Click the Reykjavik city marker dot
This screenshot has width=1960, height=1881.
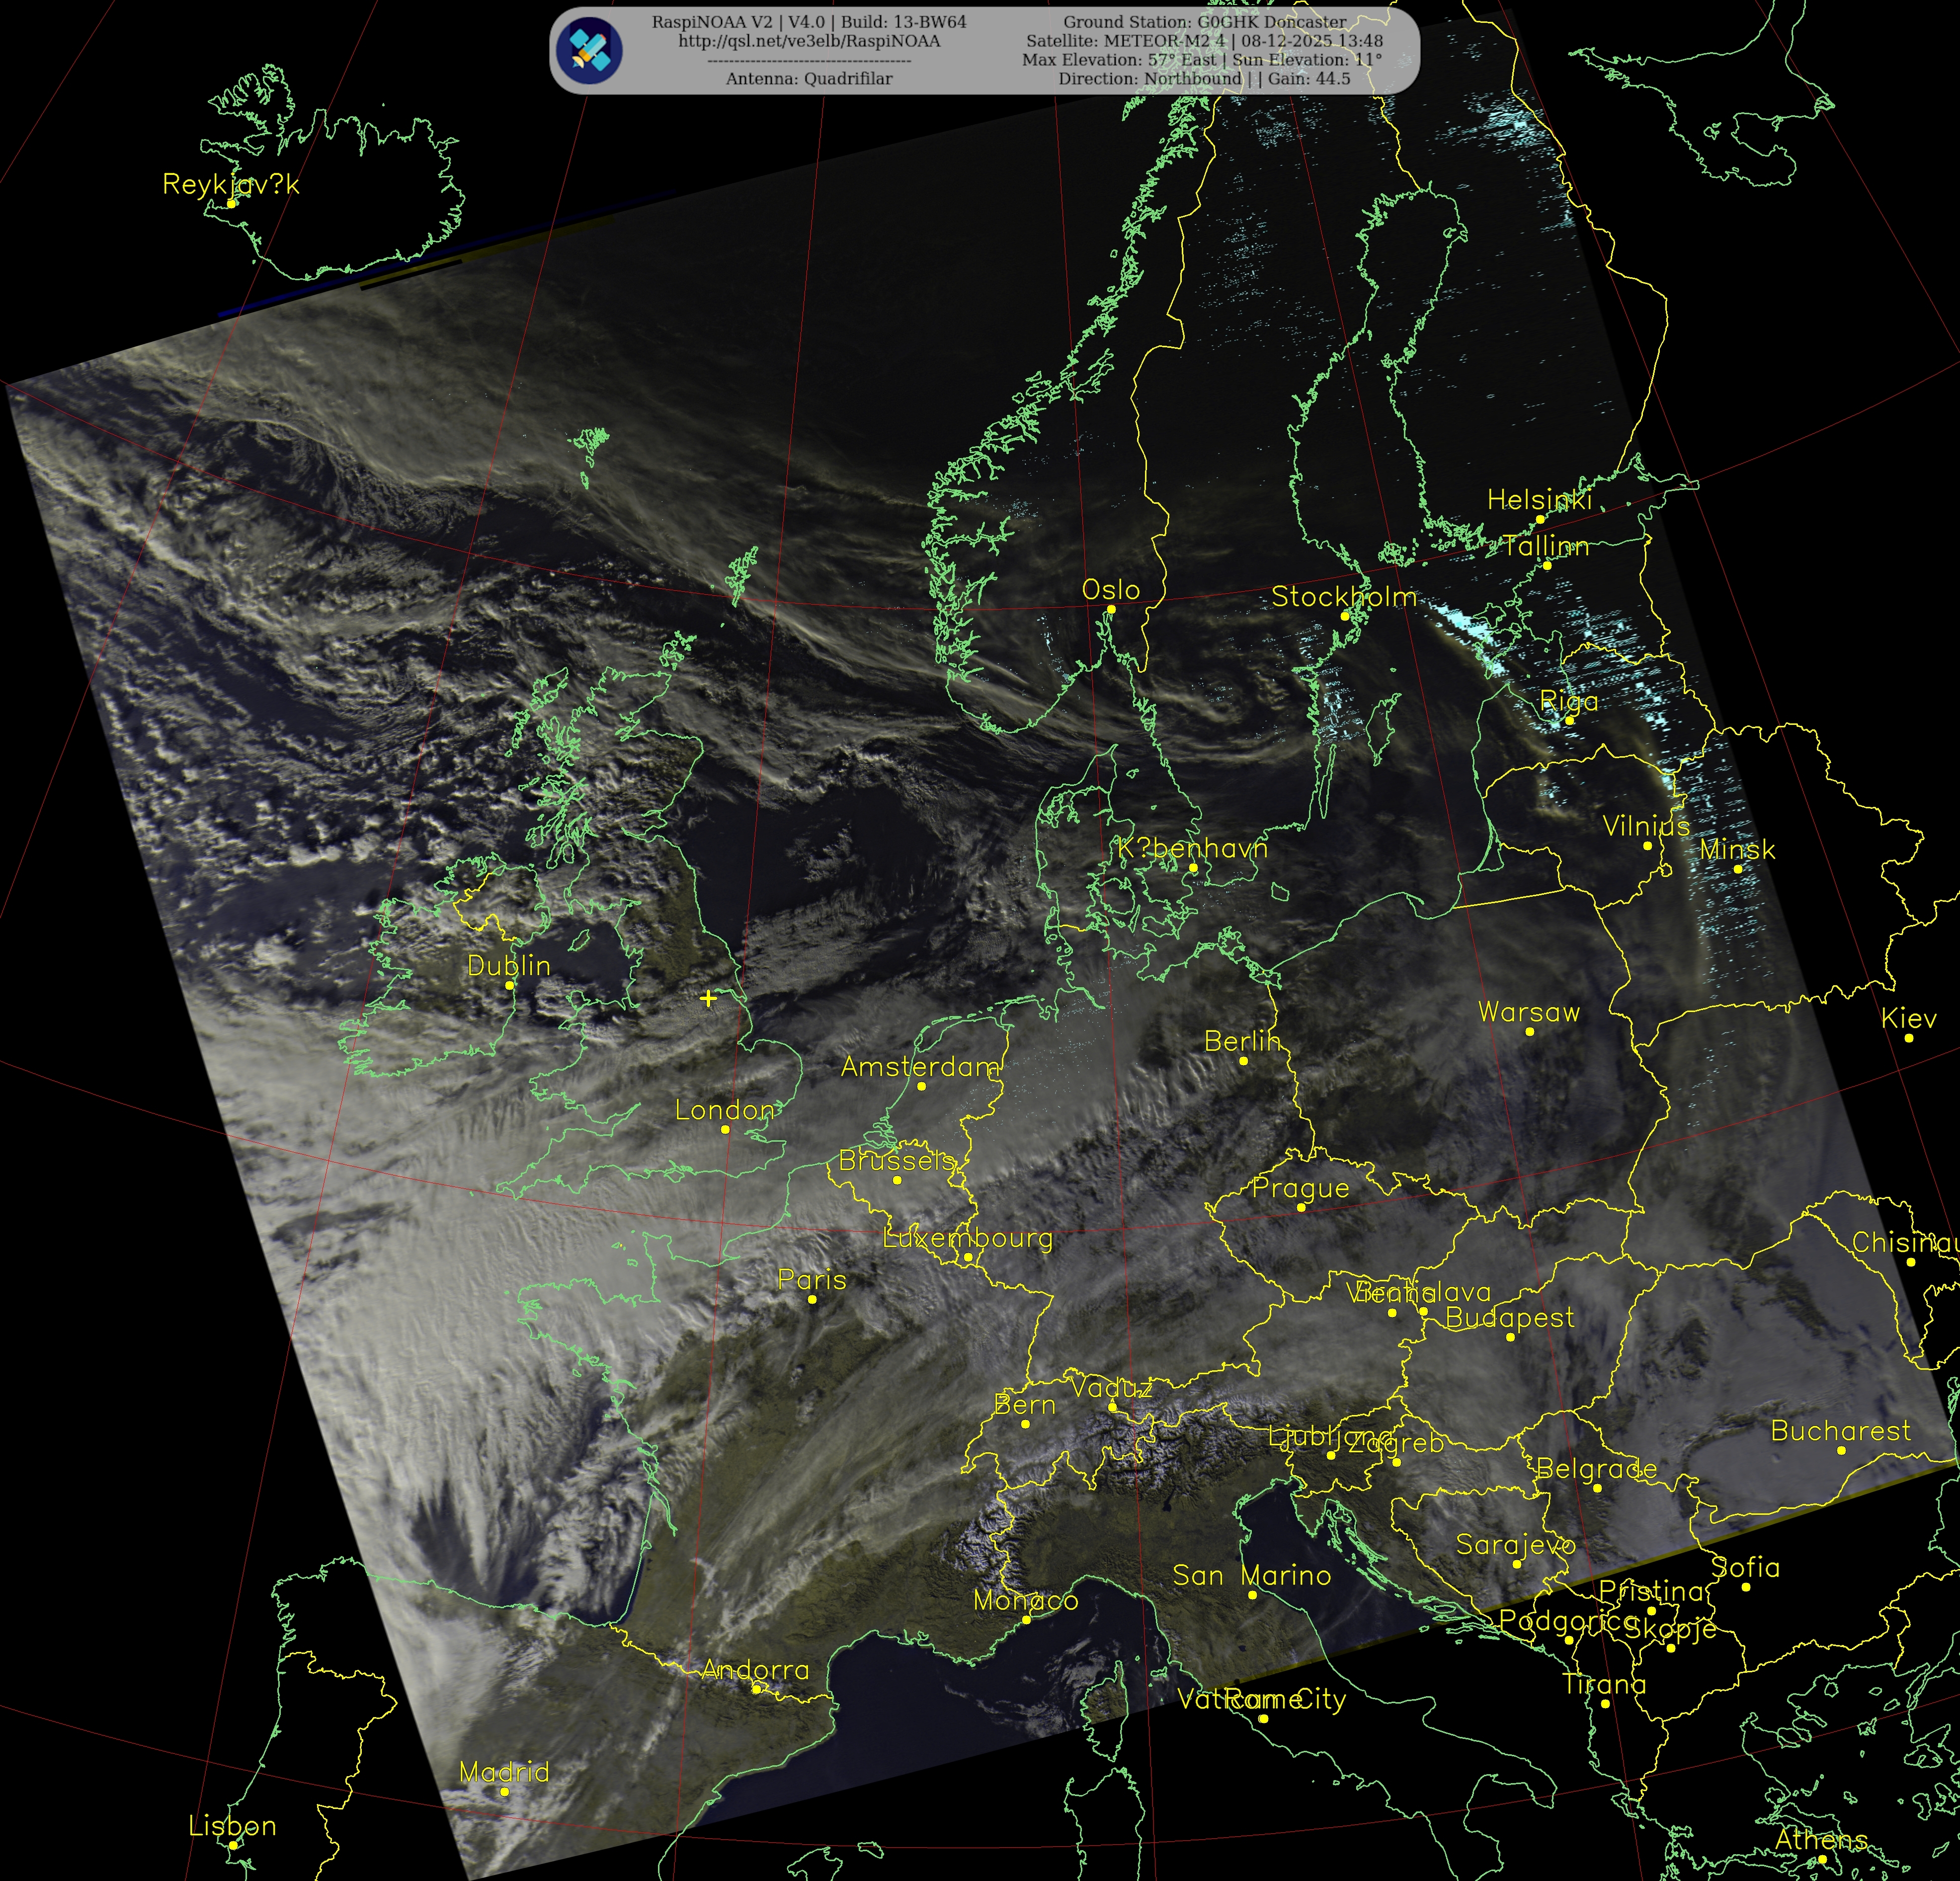232,203
